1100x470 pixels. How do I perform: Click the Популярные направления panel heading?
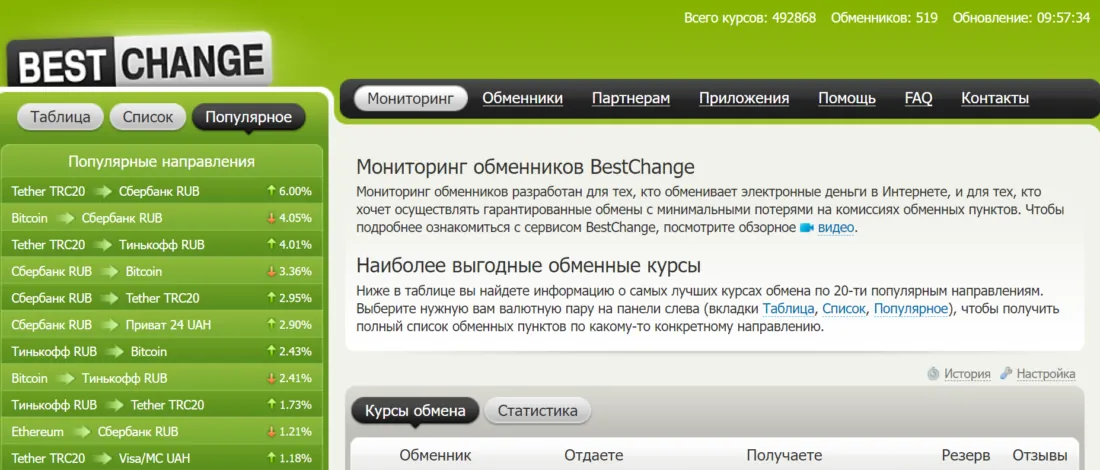click(161, 162)
